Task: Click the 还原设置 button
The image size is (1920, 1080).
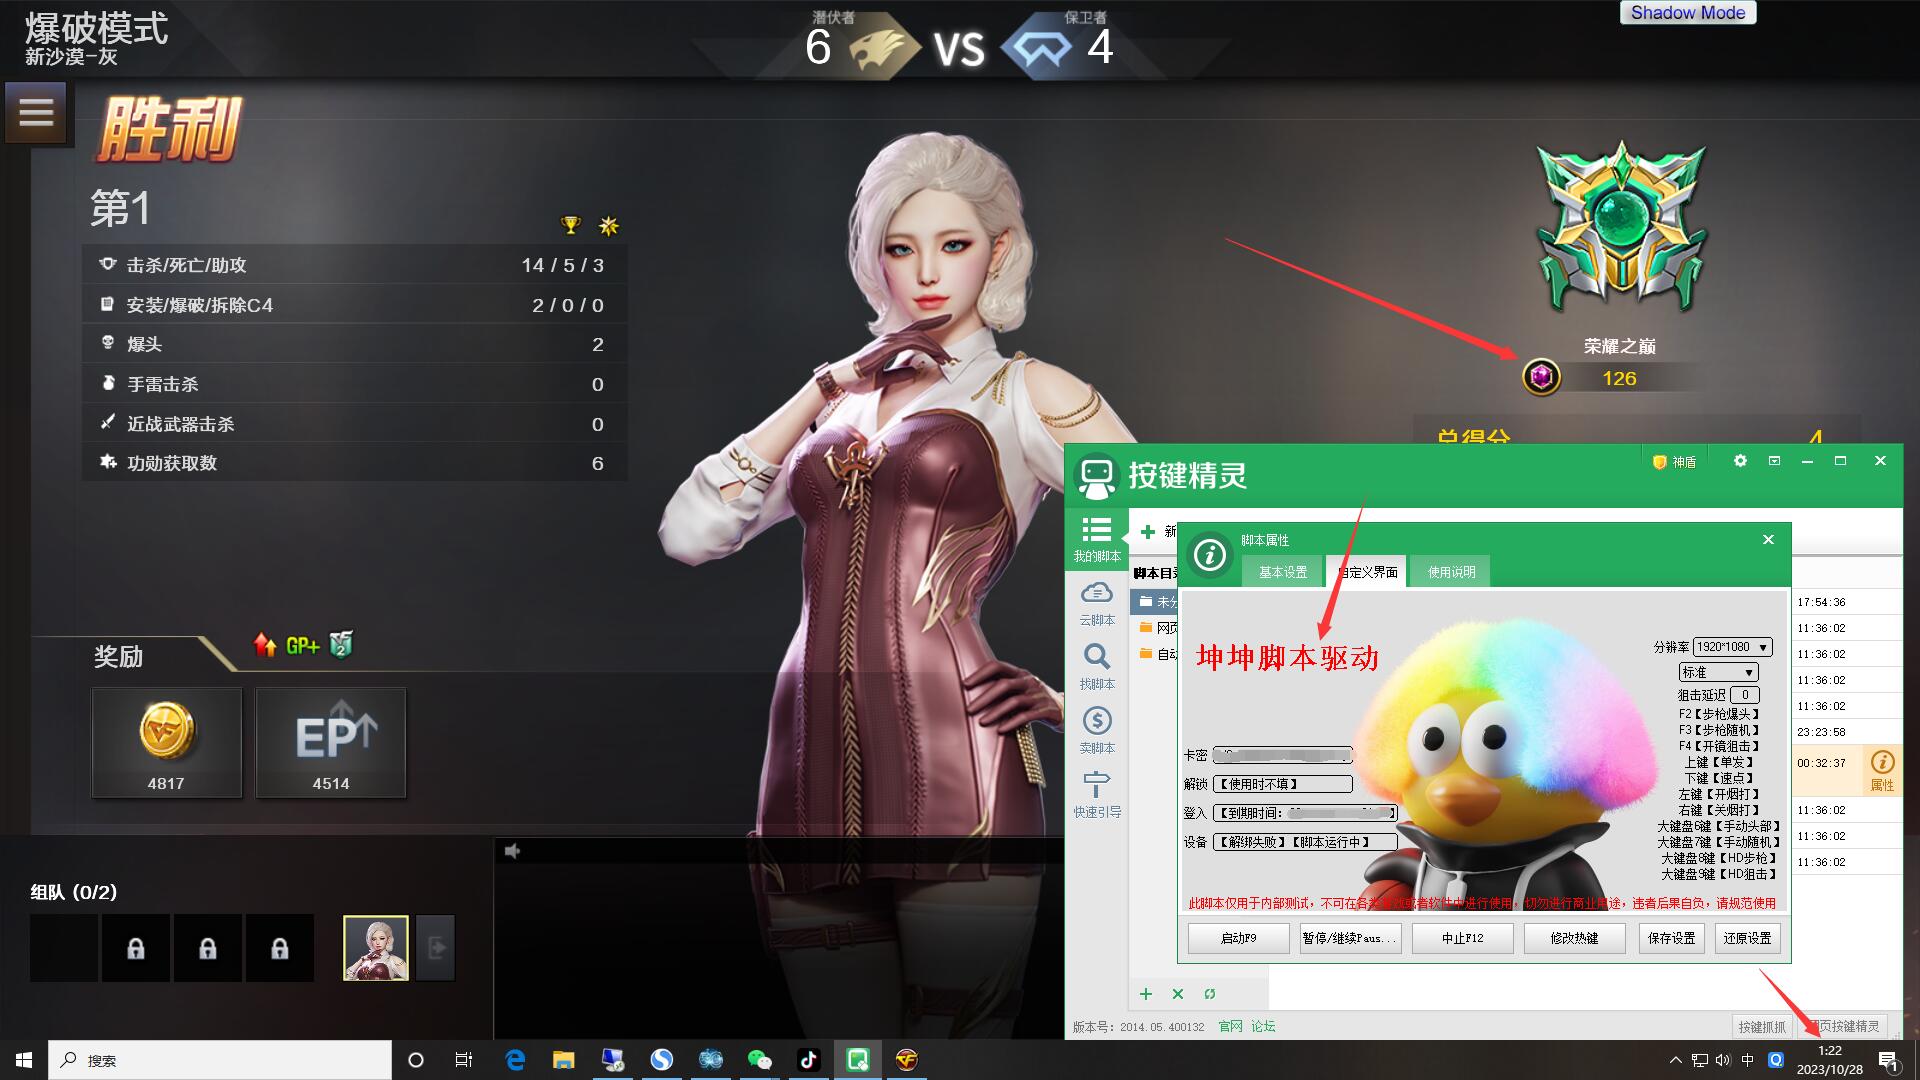Action: (1747, 938)
